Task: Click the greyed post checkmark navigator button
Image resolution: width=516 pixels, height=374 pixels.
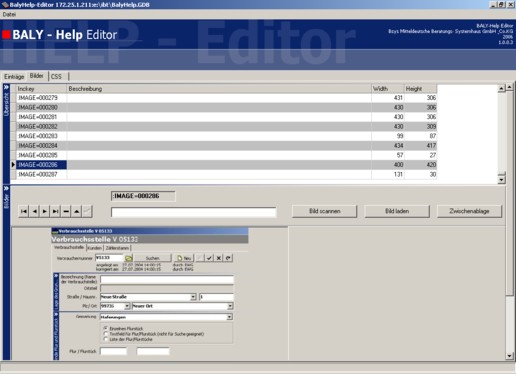Action: point(87,211)
